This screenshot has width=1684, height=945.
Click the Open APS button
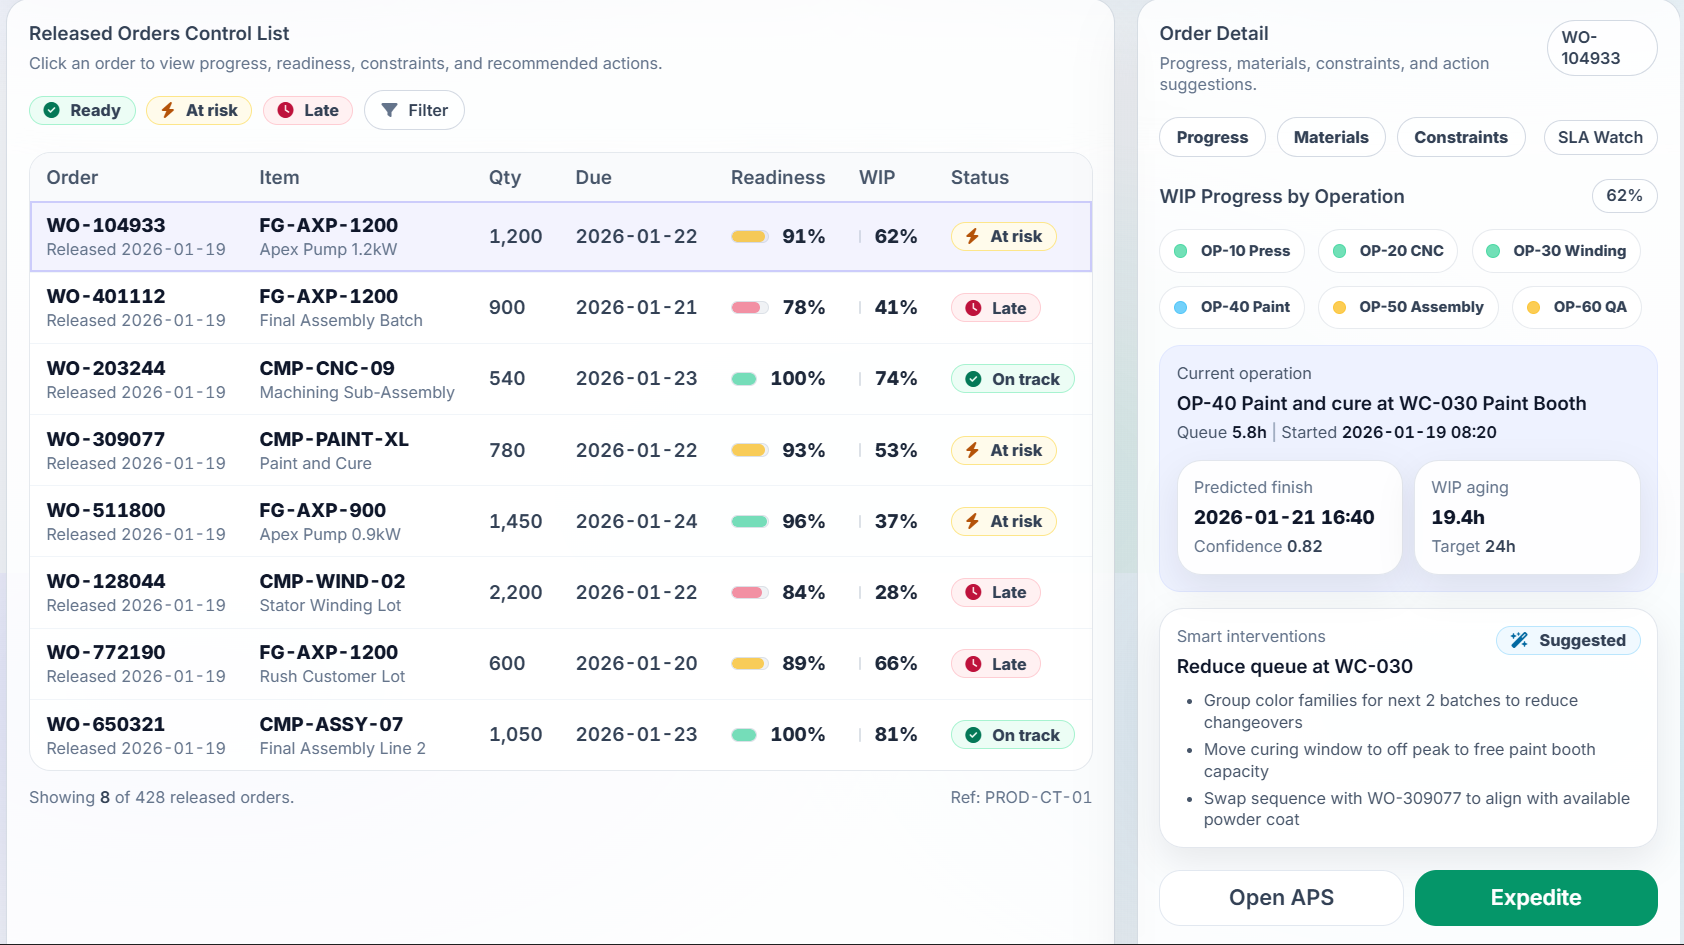point(1280,898)
